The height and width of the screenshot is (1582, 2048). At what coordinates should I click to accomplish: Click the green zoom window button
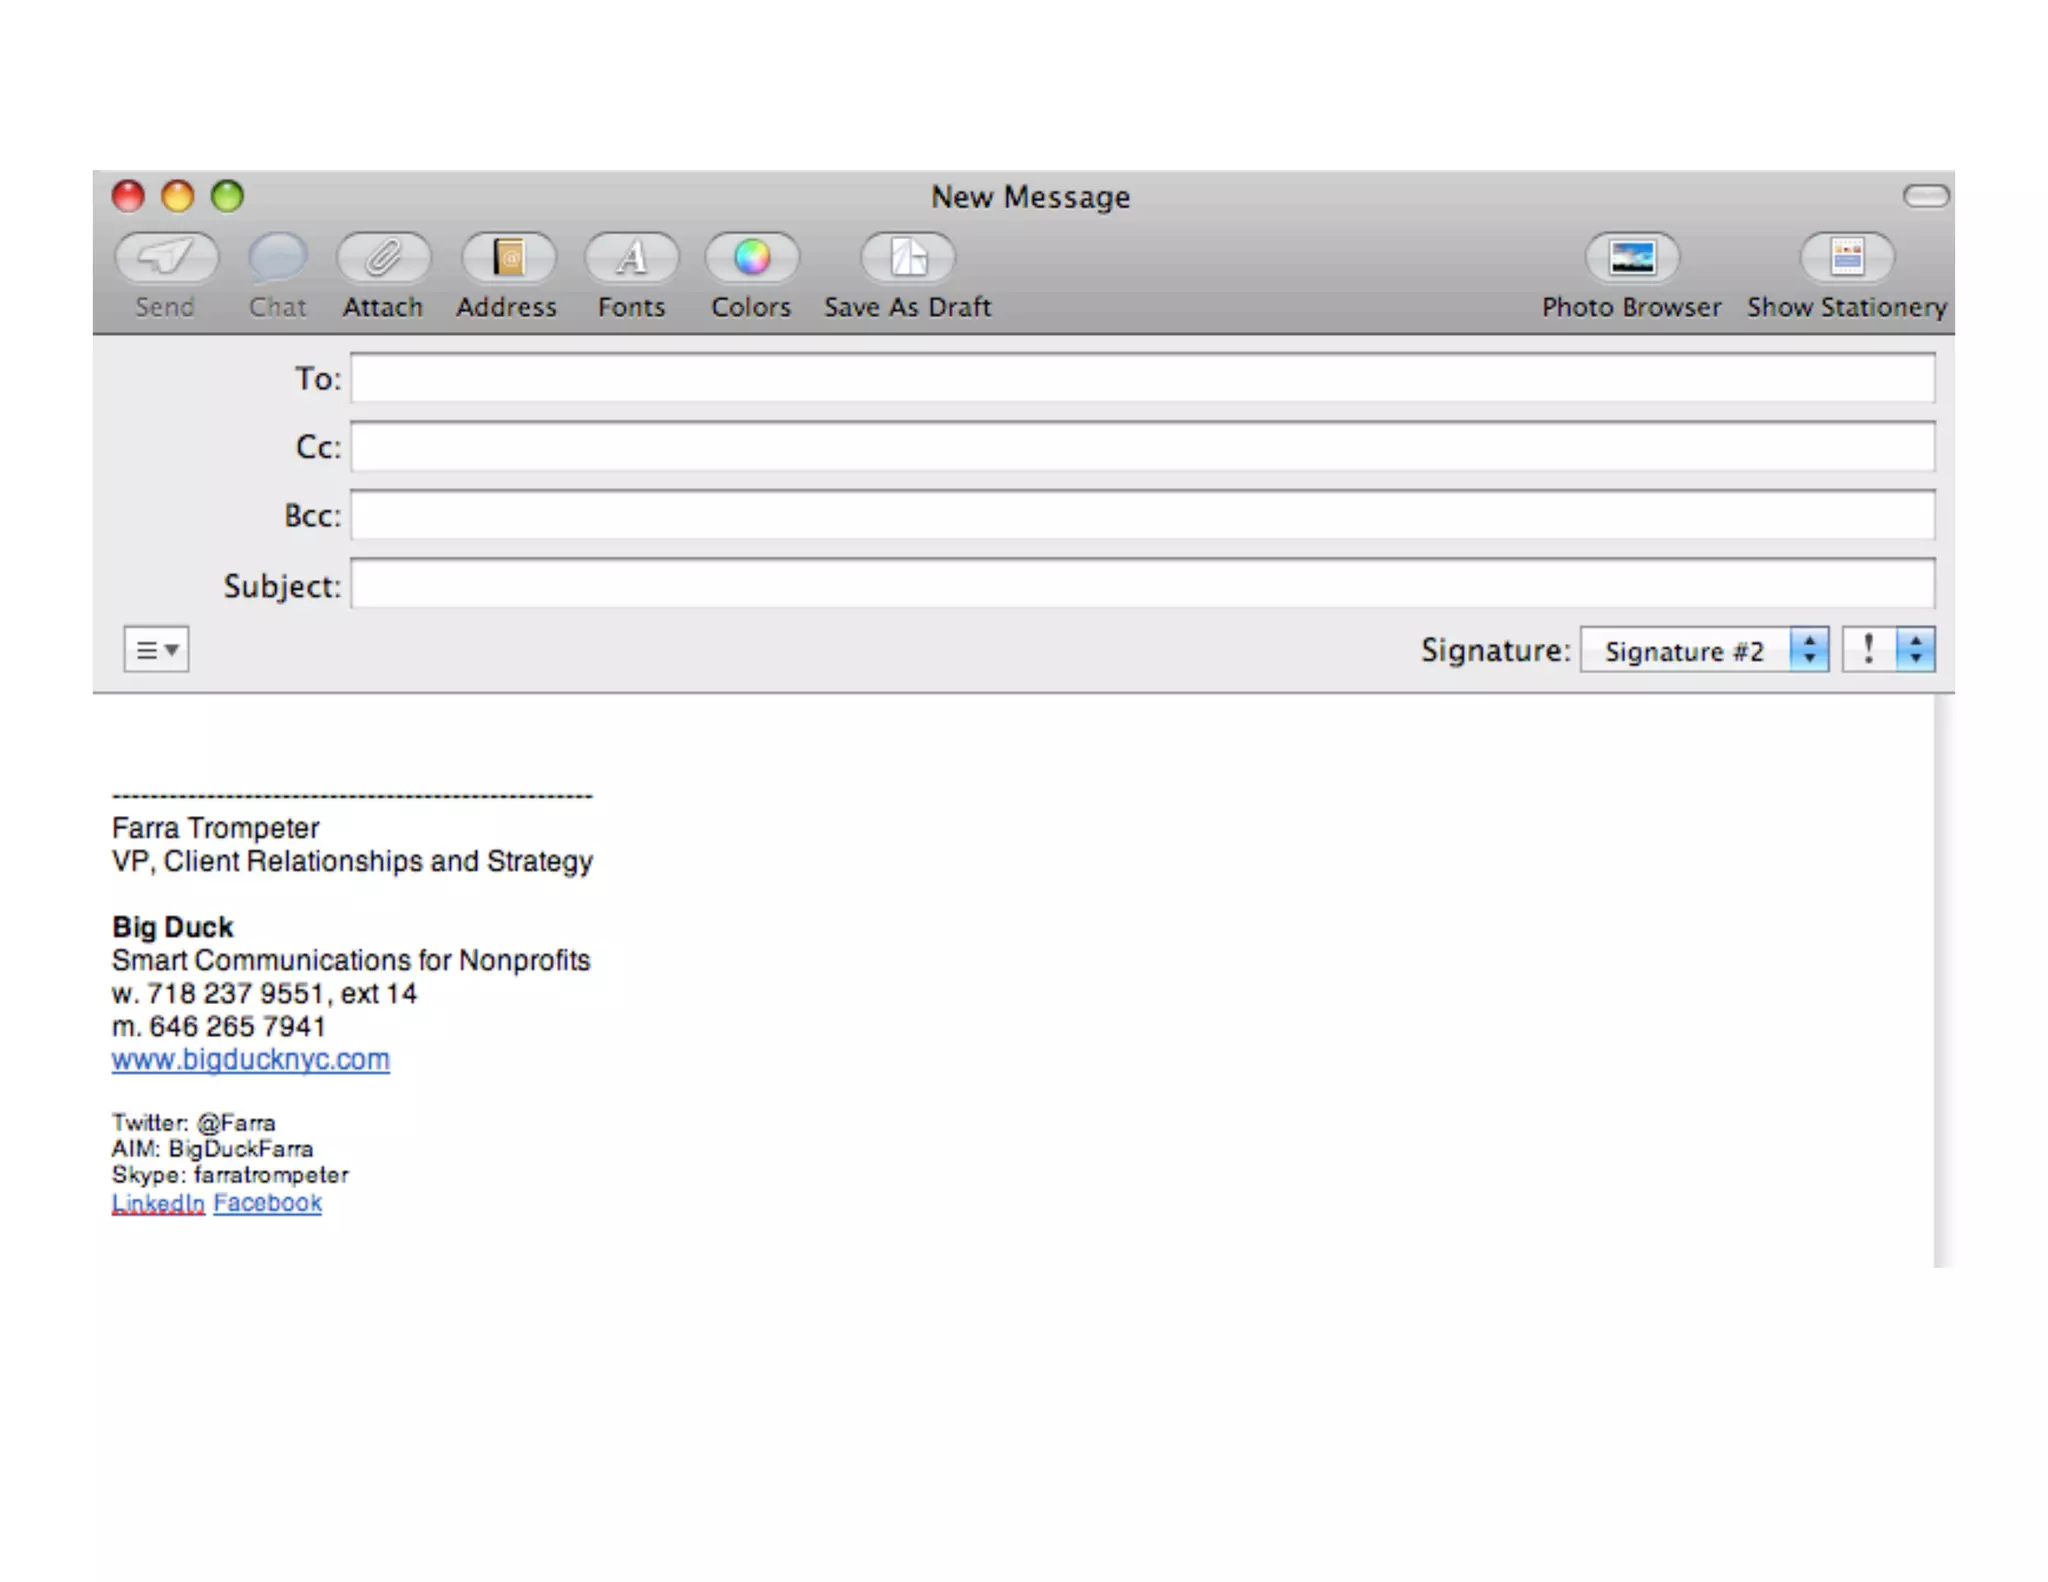click(x=227, y=196)
